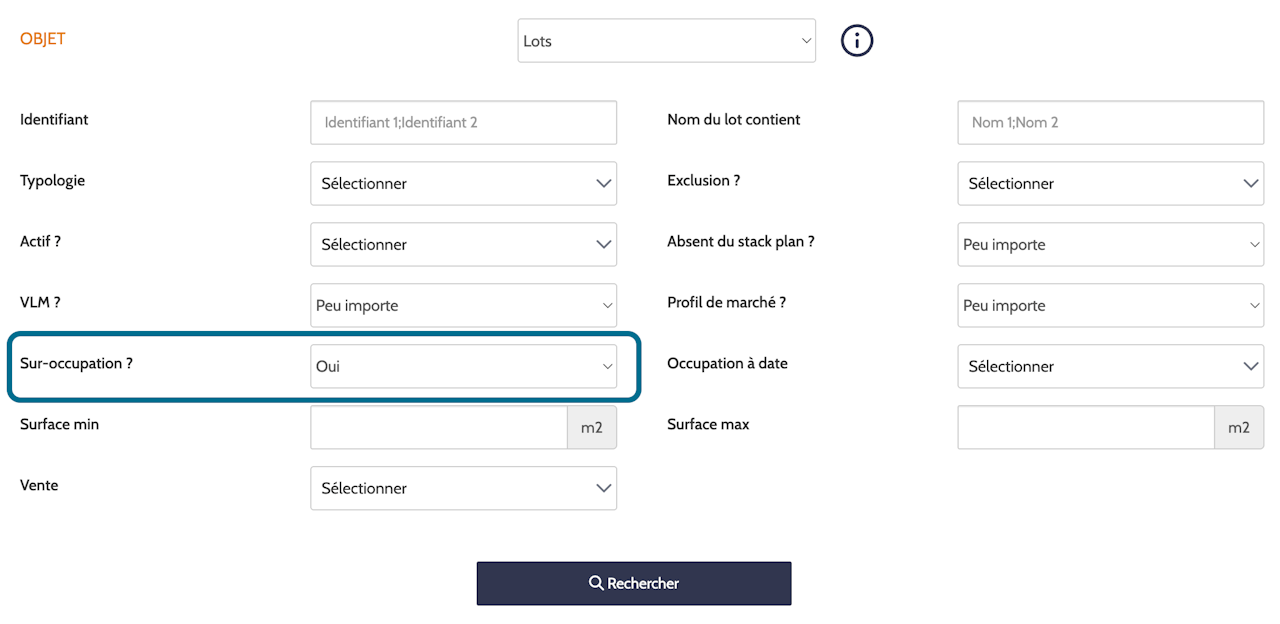
Task: Open Profil de marché dropdown
Action: 1110,305
